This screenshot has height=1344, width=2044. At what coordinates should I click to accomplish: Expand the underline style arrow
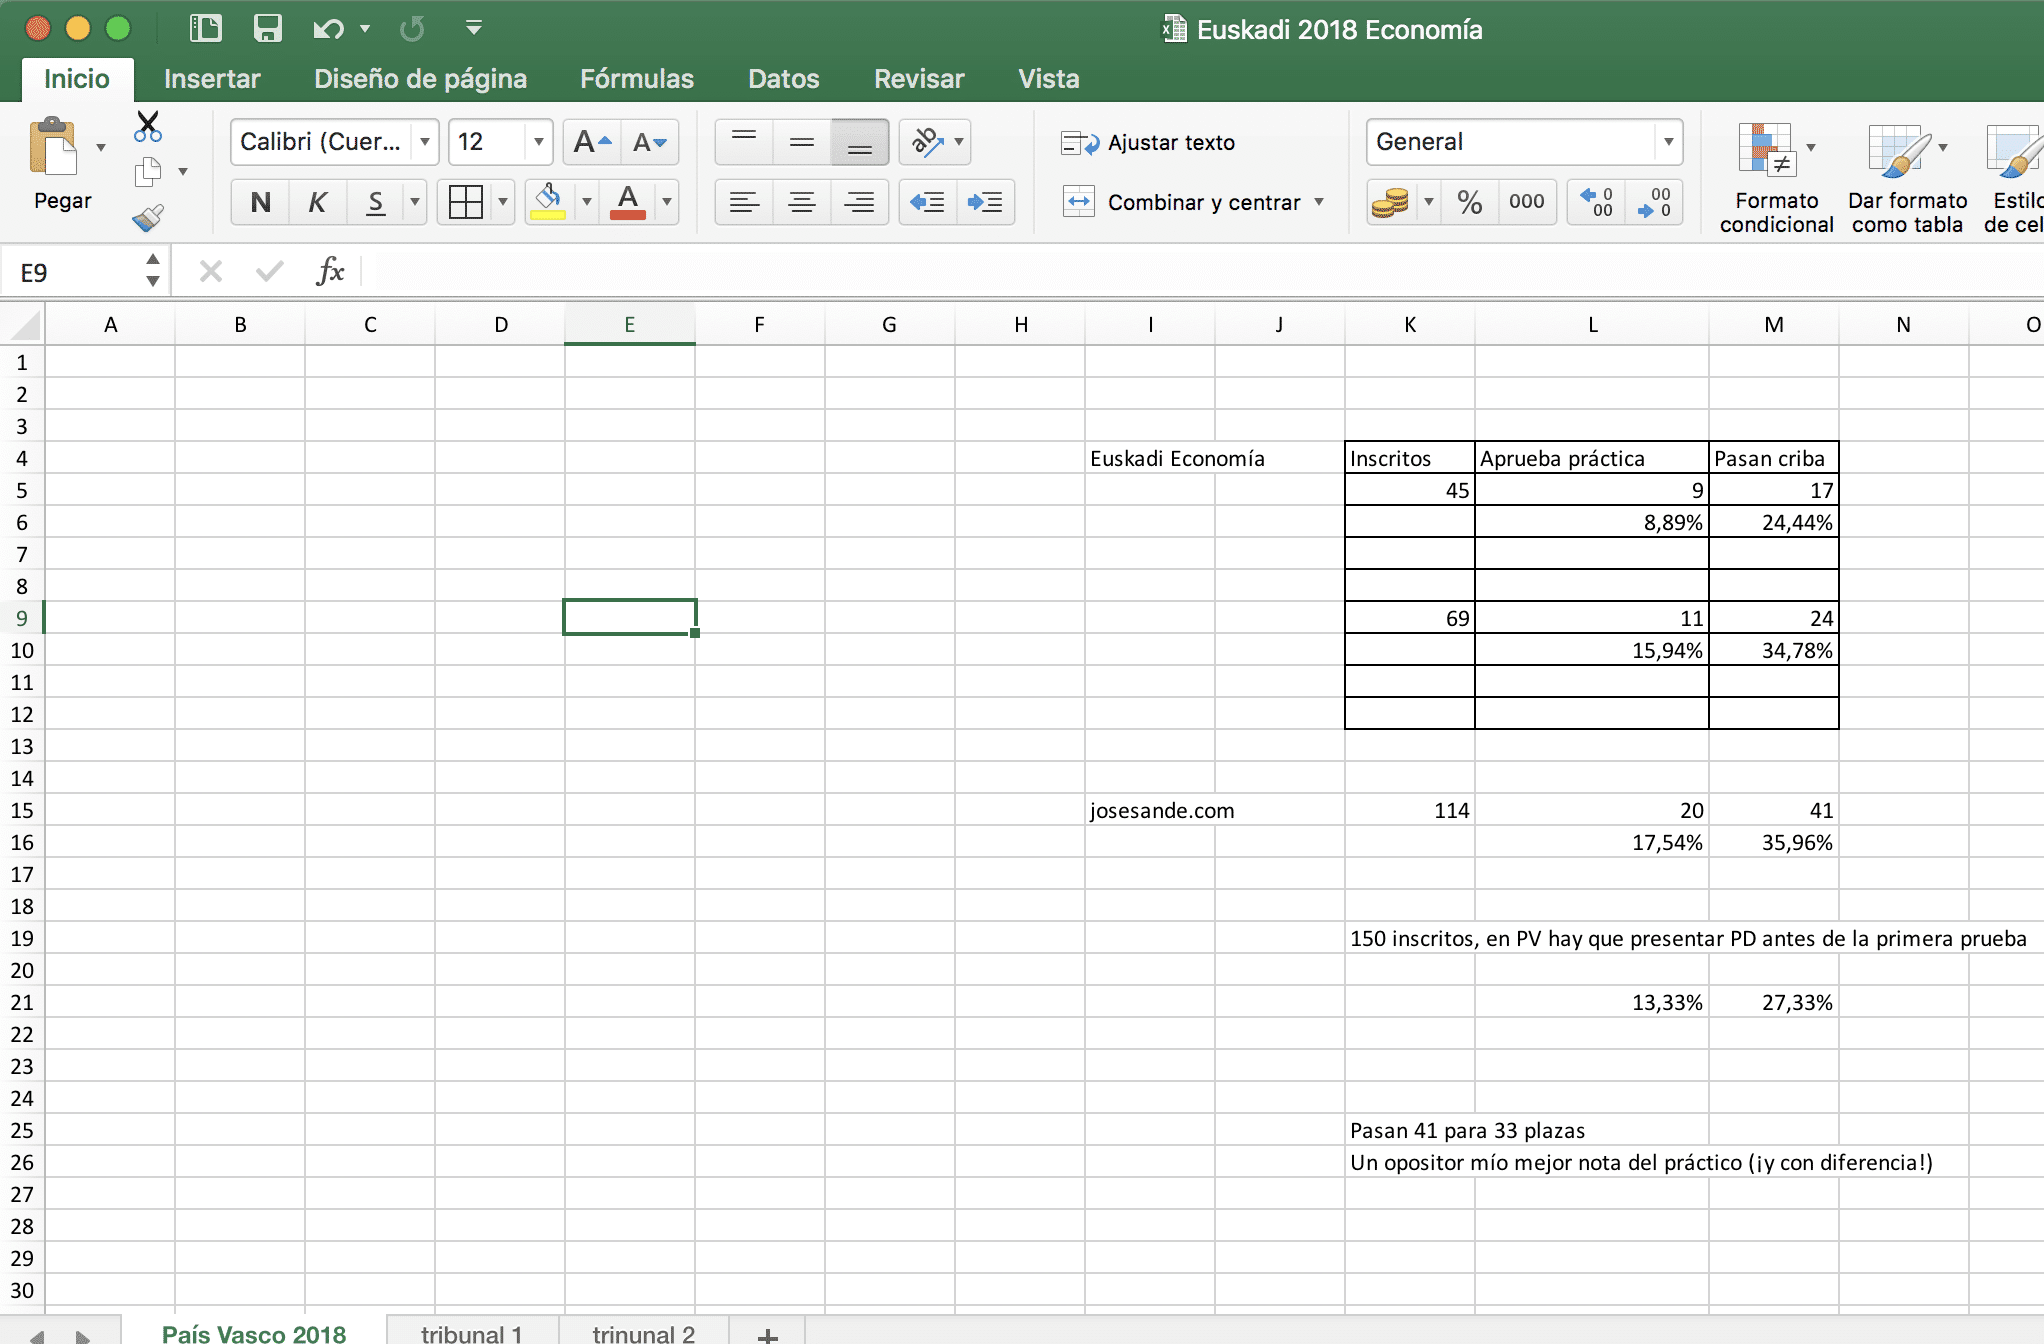coord(415,202)
